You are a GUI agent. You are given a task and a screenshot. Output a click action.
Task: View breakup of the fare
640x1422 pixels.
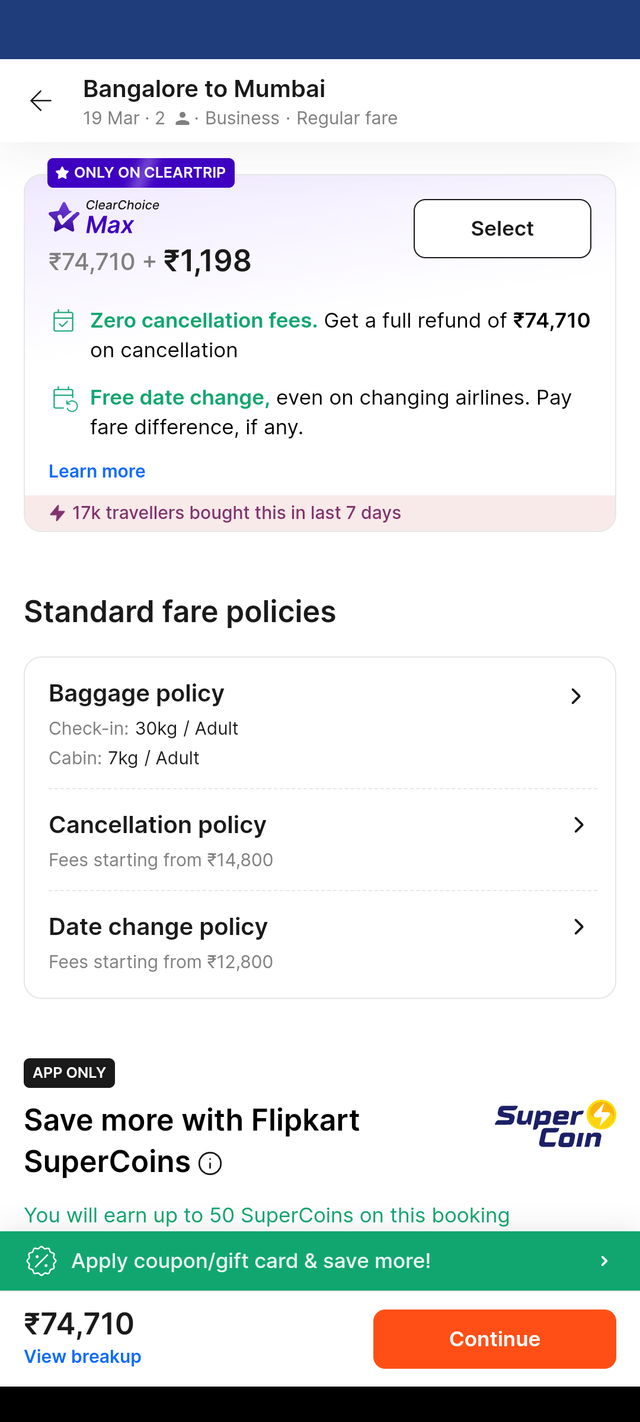(82, 1357)
